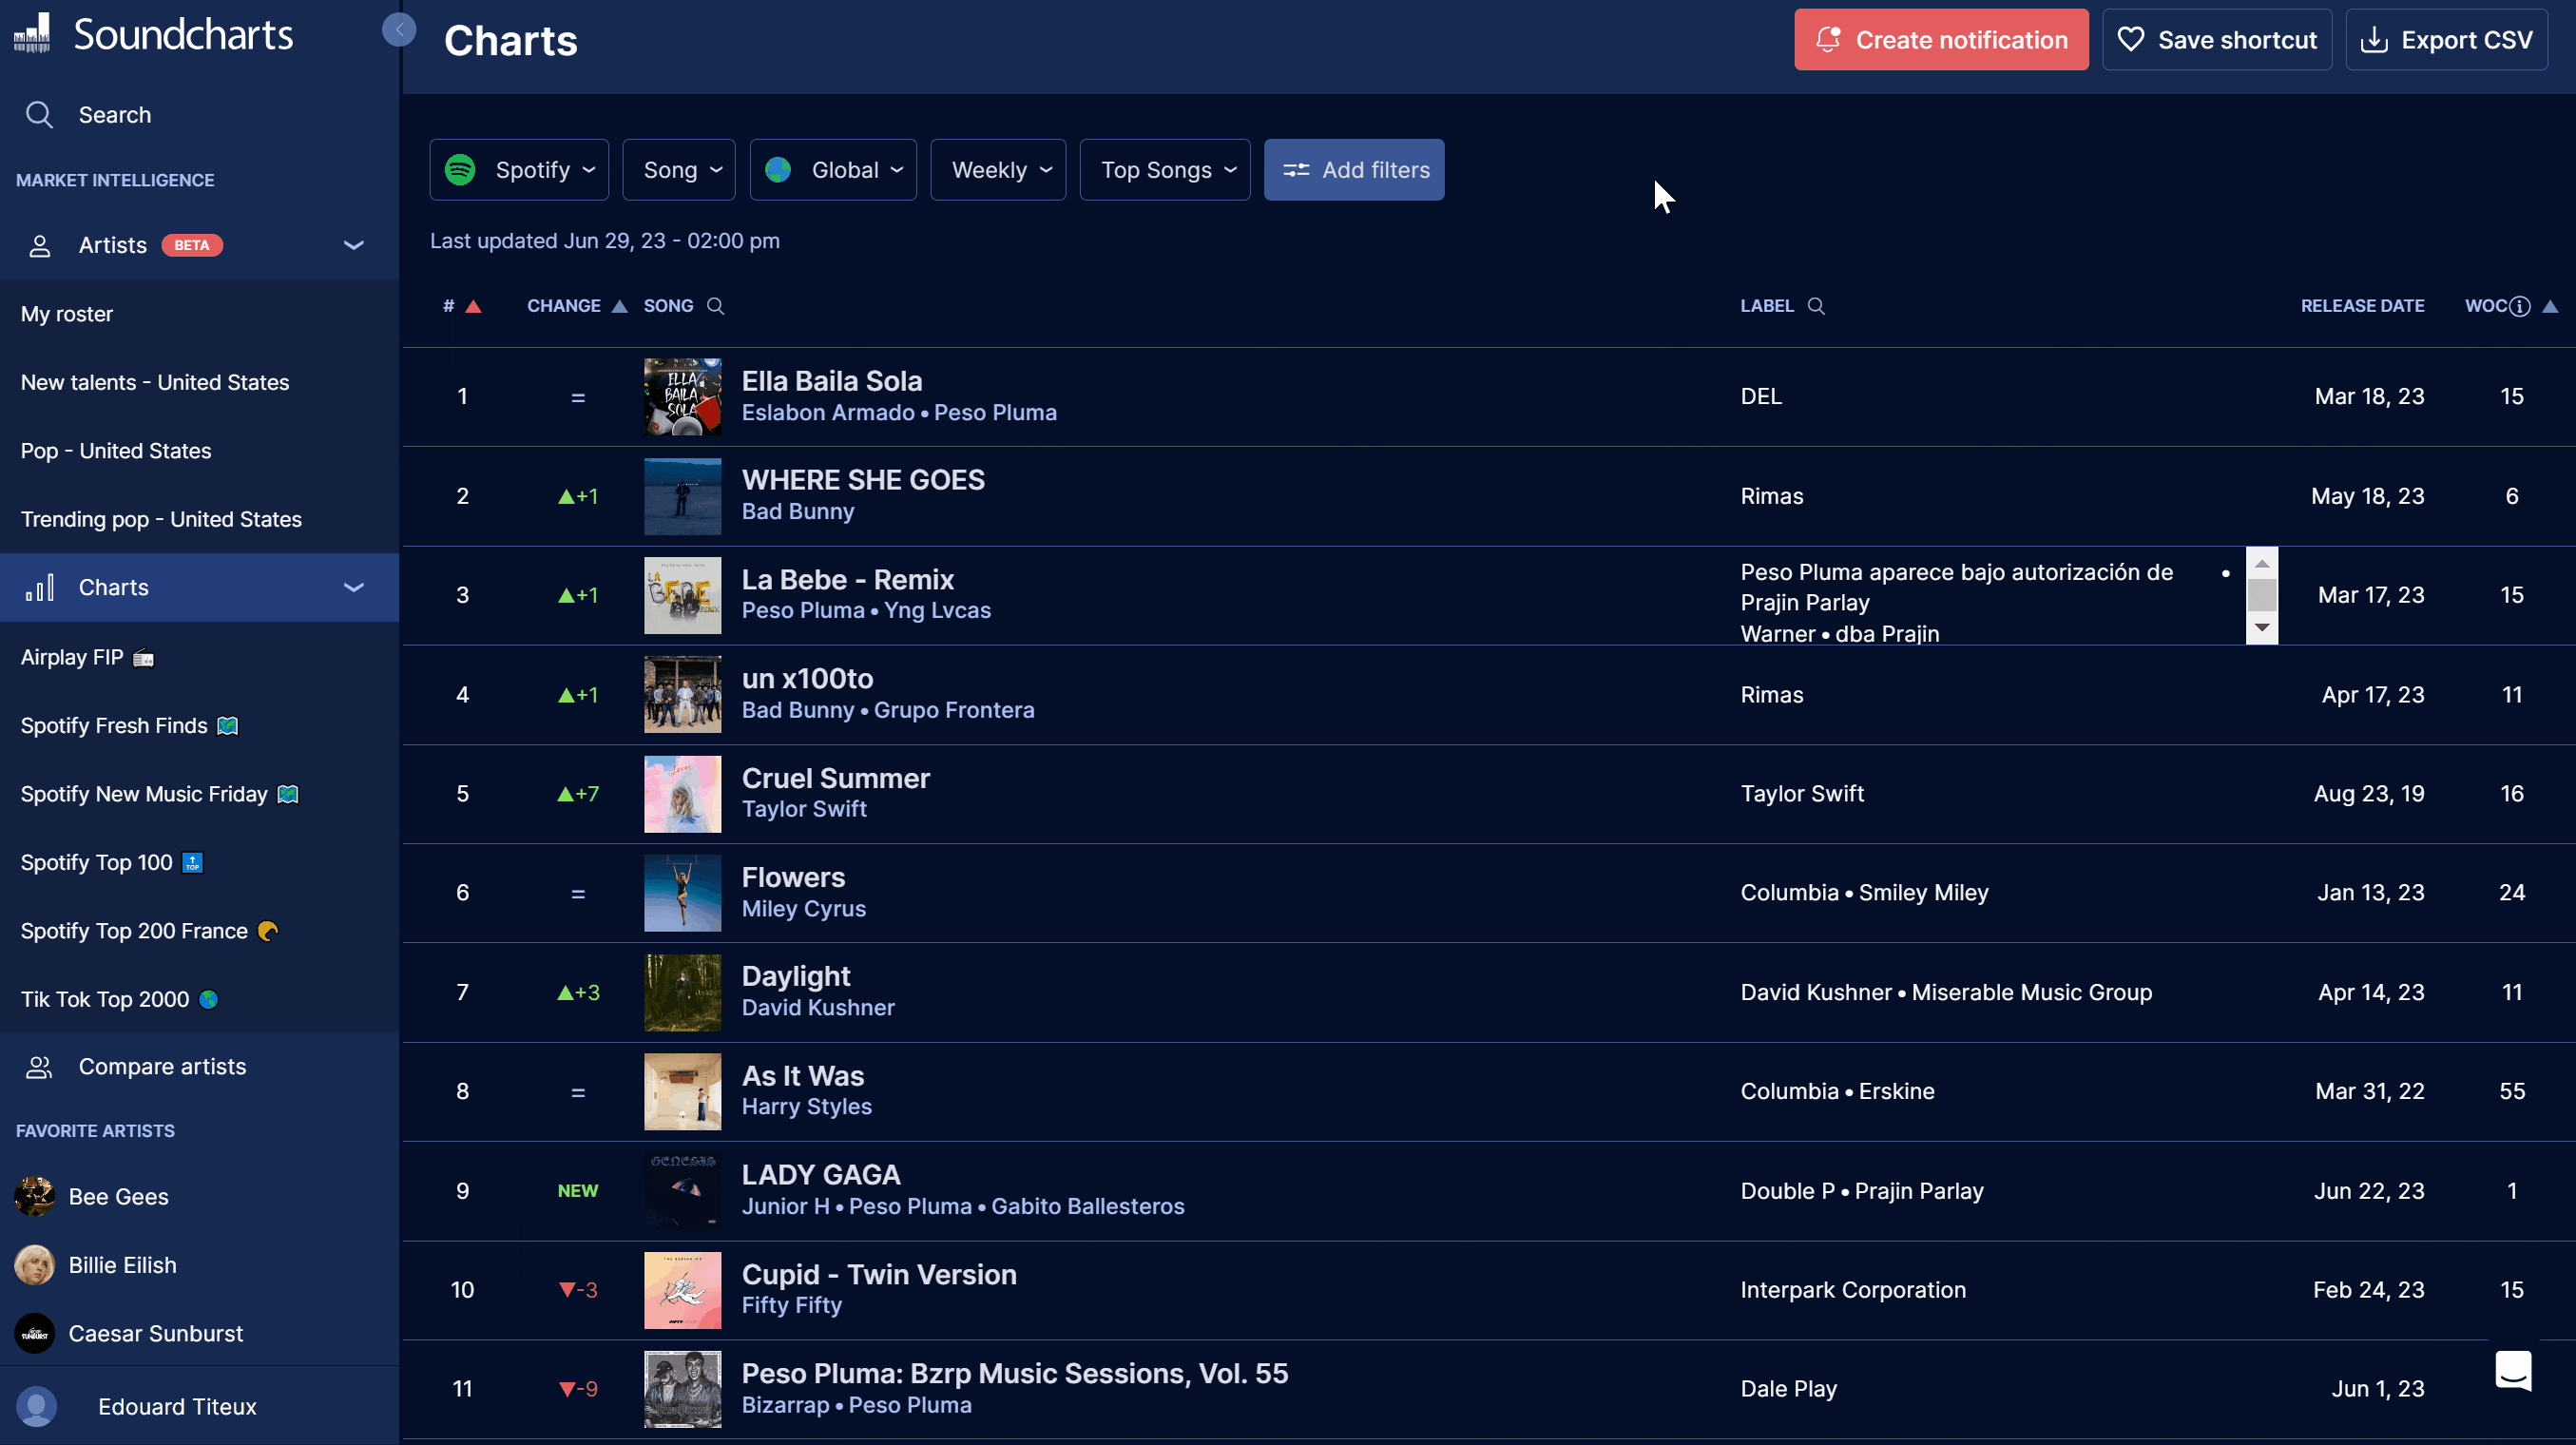Open Spotify Top 100 chart shortcut
Screen dimensions: 2576x1445
(97, 862)
